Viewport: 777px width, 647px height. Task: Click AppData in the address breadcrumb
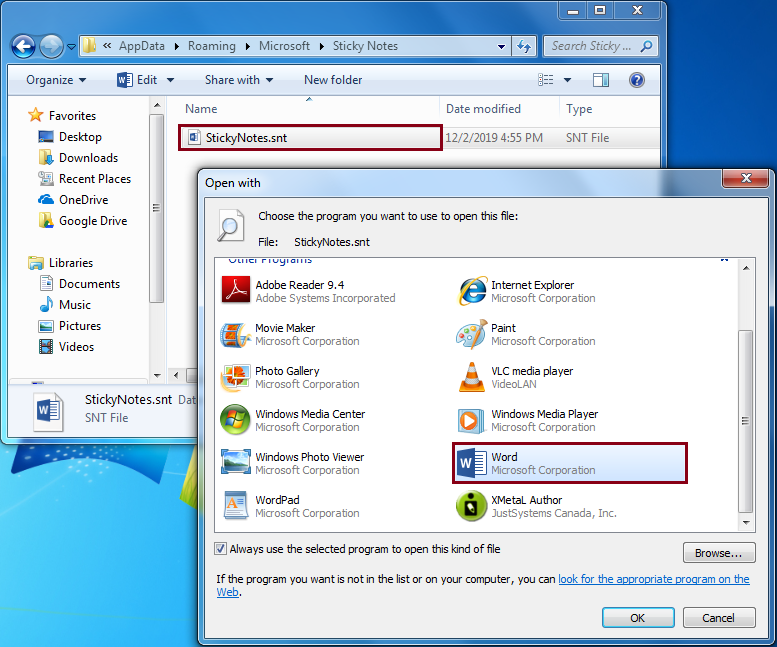(x=142, y=46)
